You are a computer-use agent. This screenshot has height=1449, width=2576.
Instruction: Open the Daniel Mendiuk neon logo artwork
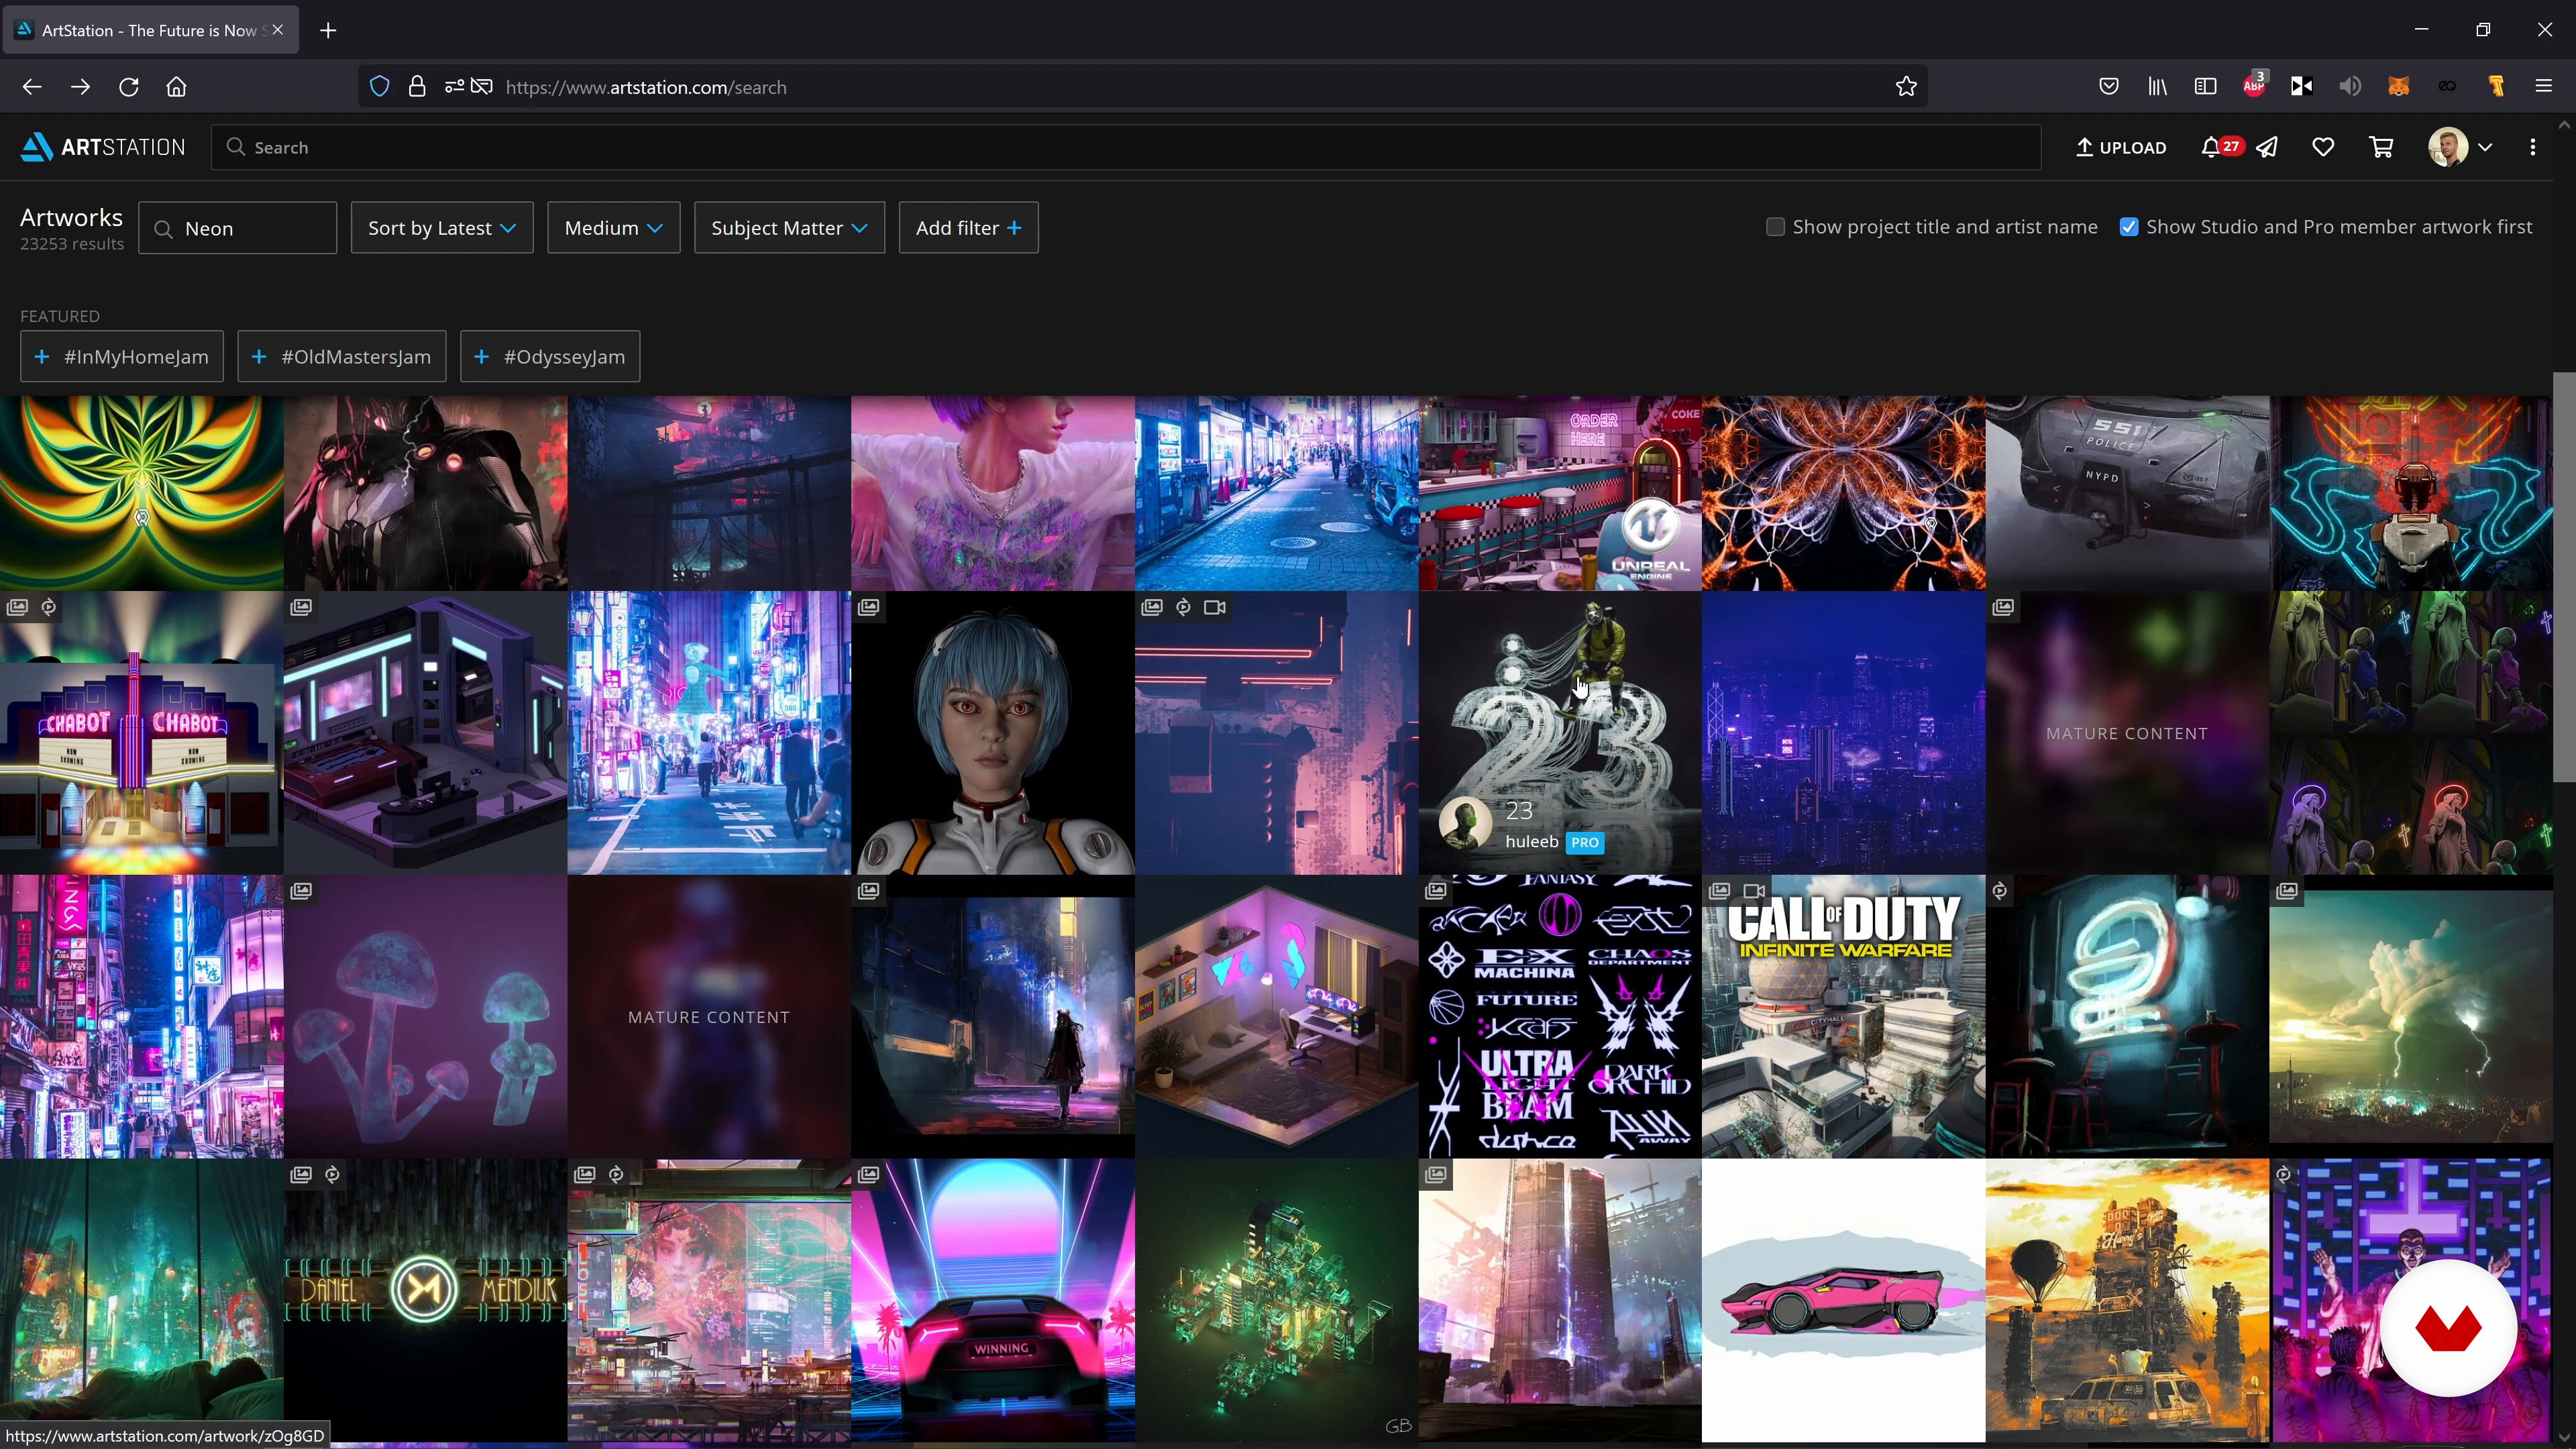tap(425, 1300)
